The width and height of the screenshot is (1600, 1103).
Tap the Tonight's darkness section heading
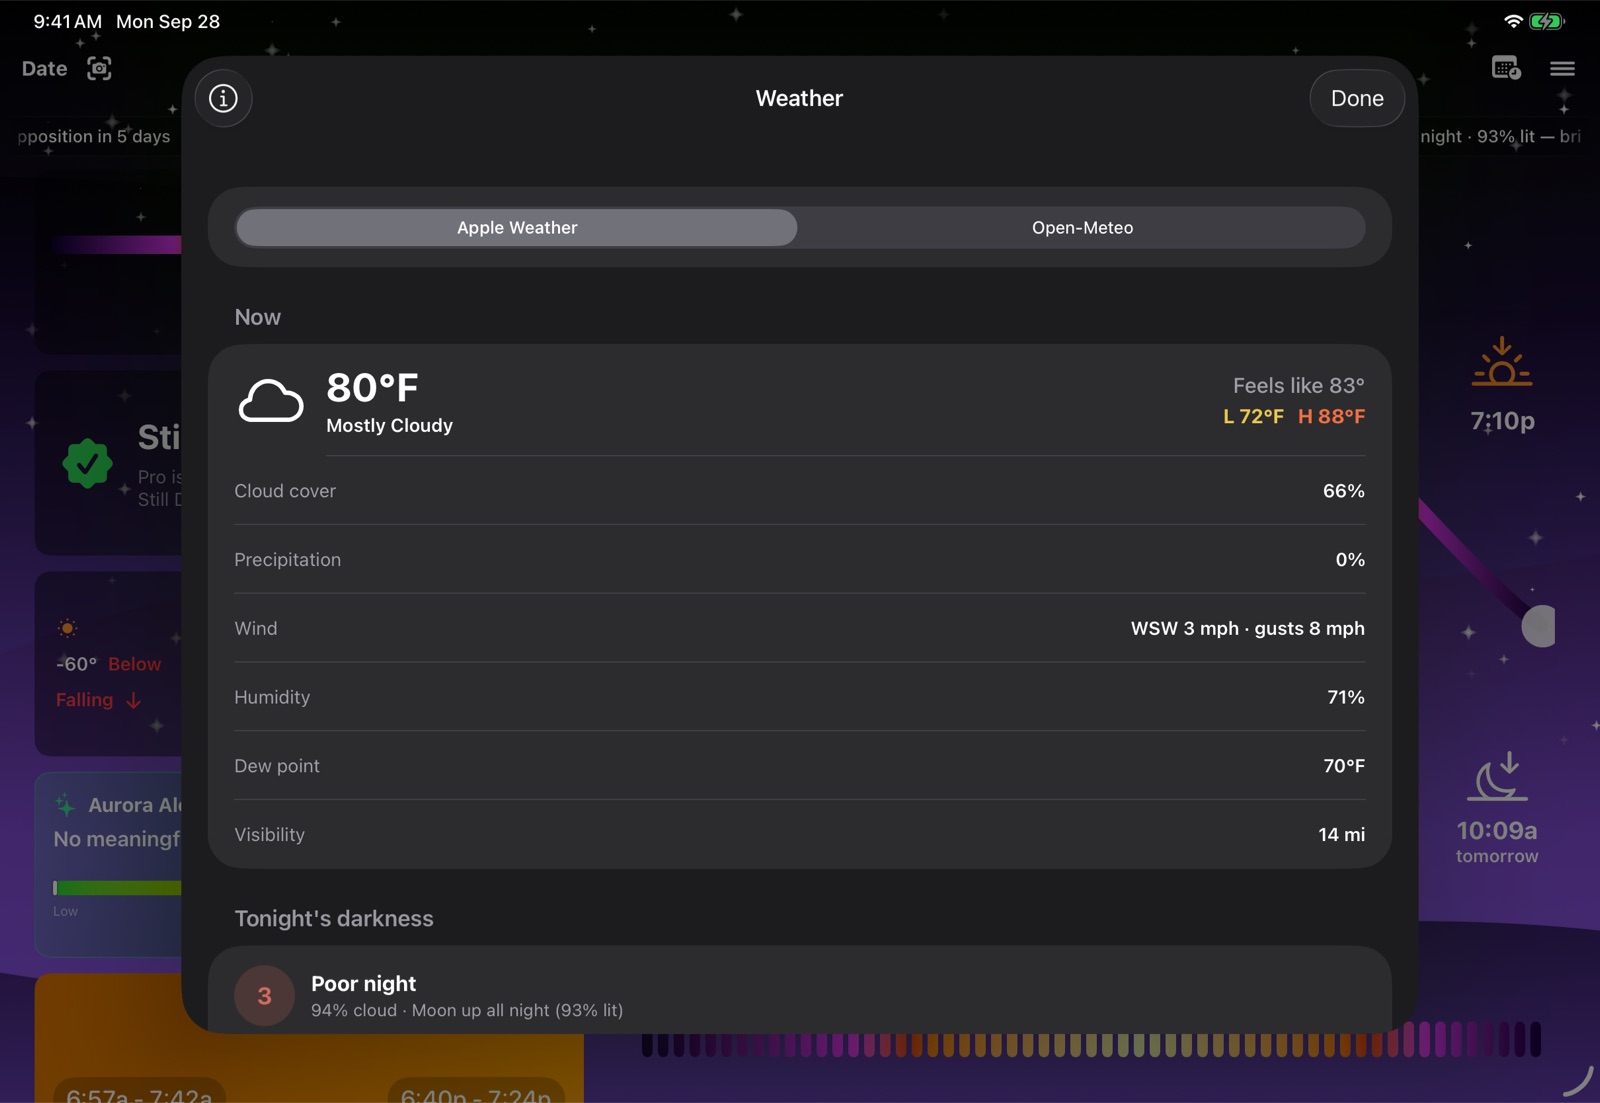coord(334,919)
